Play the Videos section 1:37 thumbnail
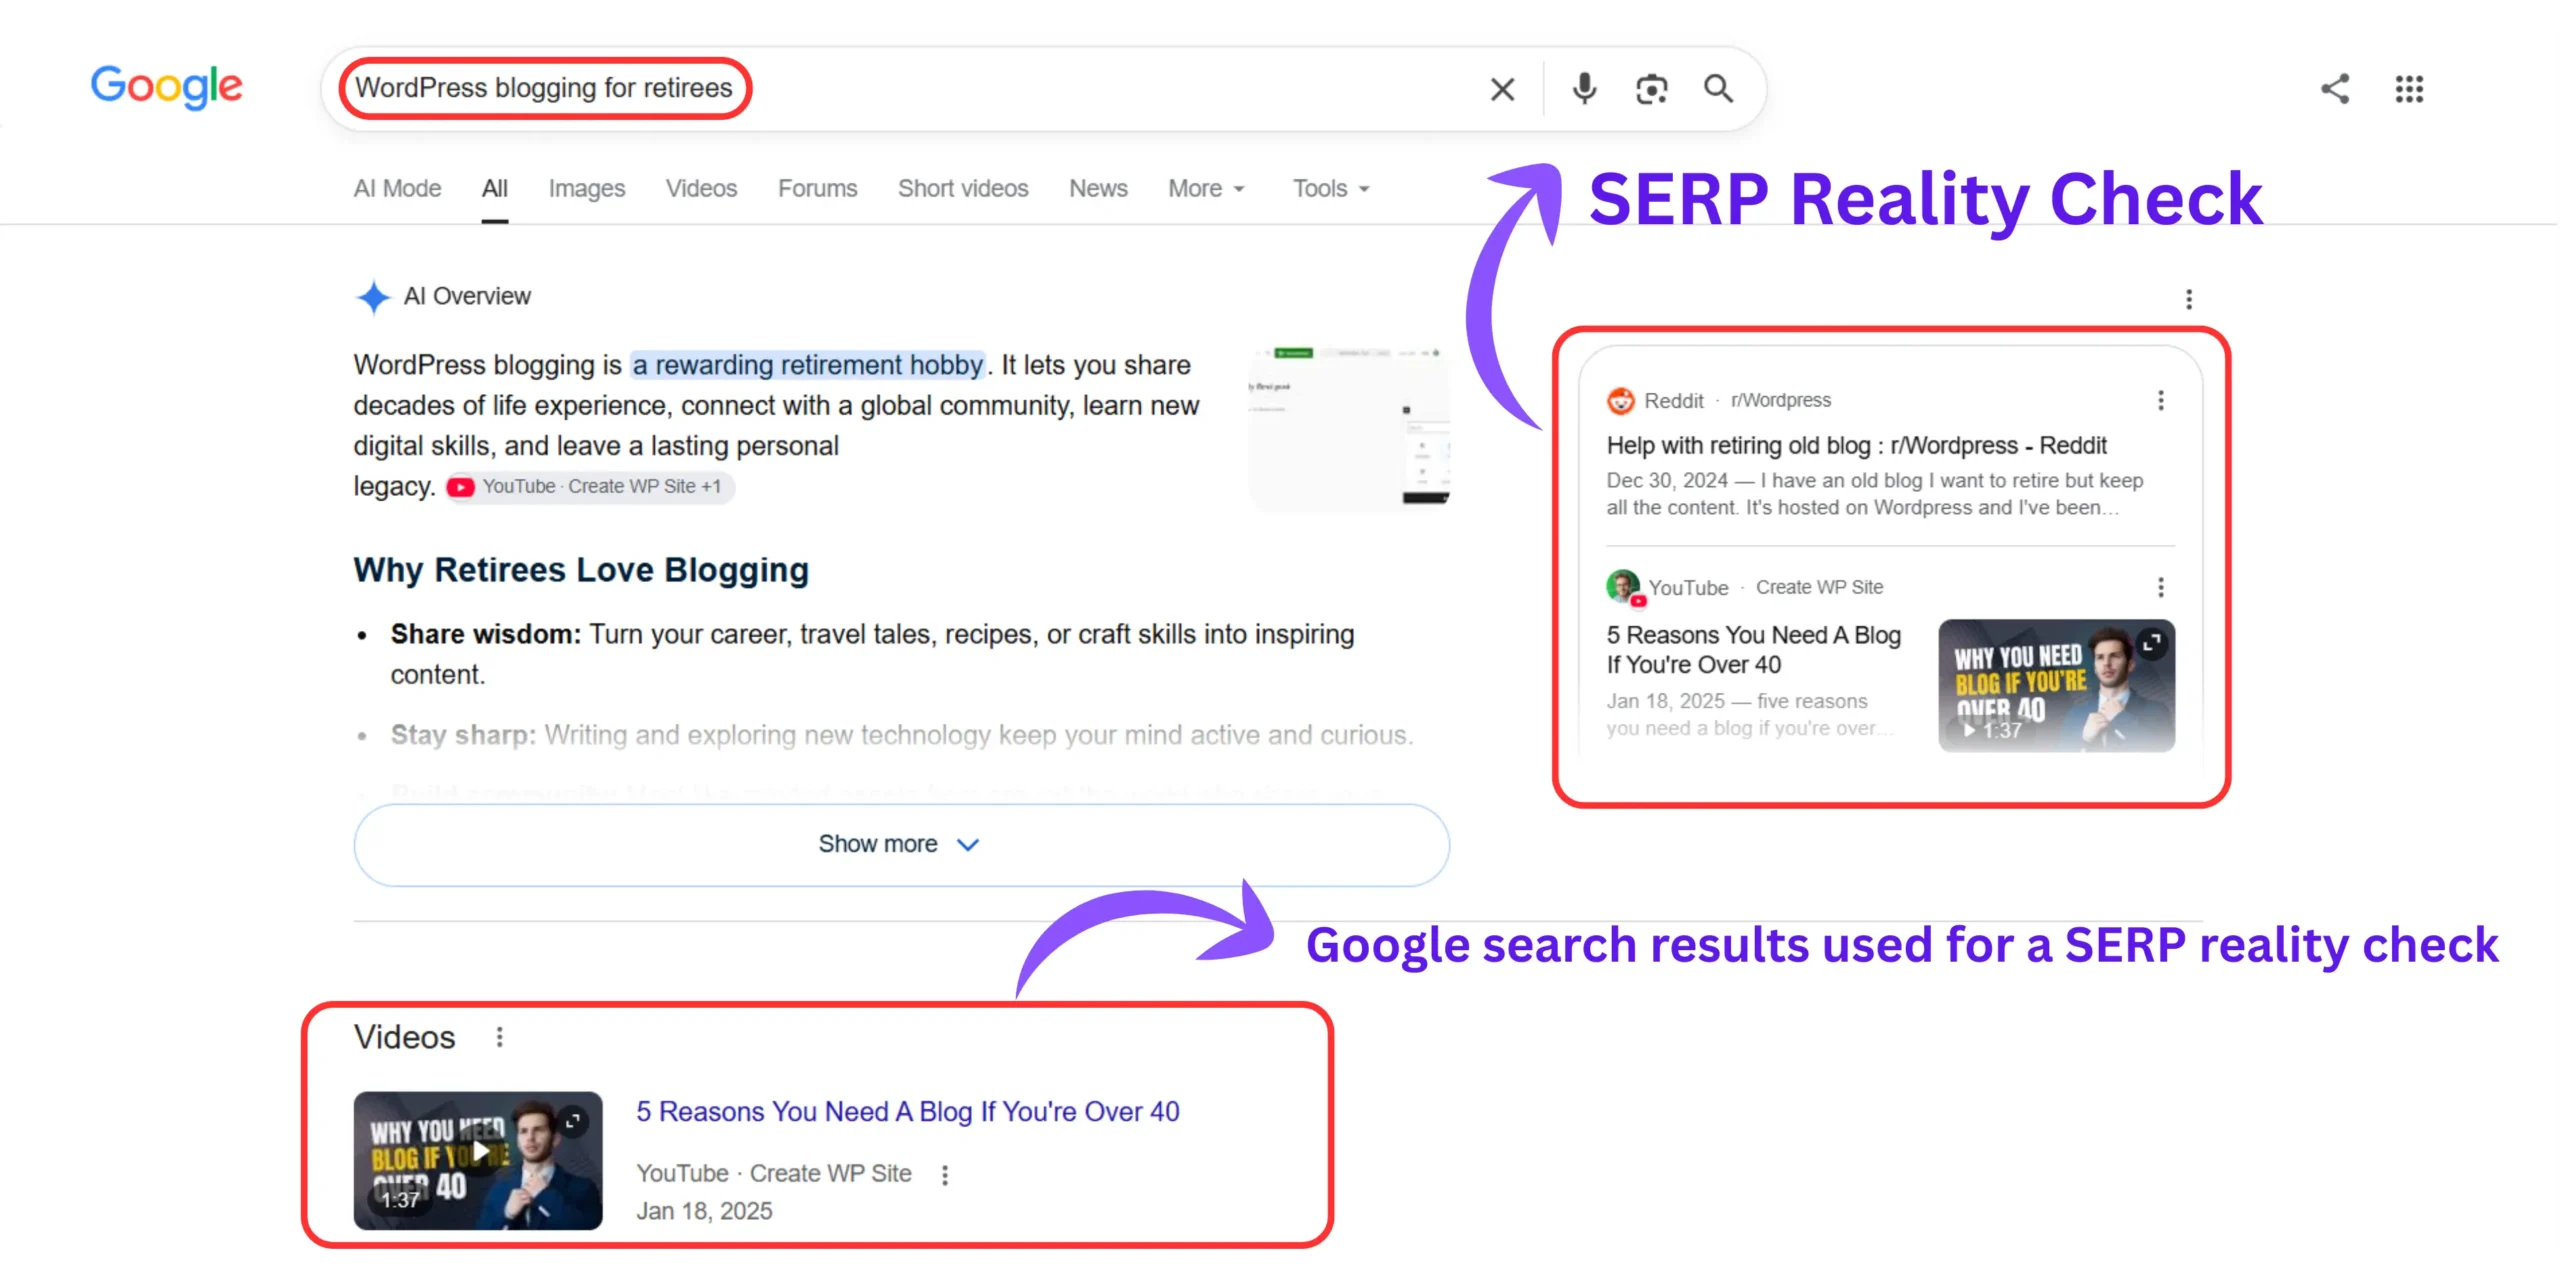 [x=478, y=1160]
